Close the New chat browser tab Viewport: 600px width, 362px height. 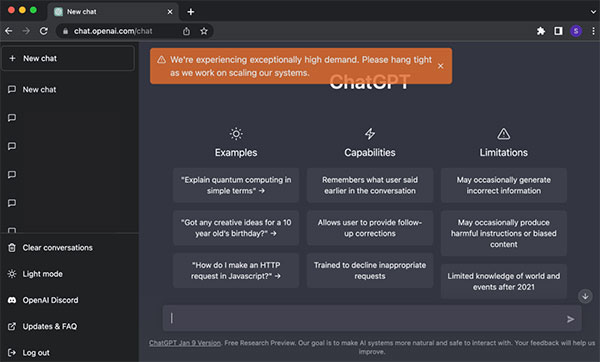click(x=170, y=12)
